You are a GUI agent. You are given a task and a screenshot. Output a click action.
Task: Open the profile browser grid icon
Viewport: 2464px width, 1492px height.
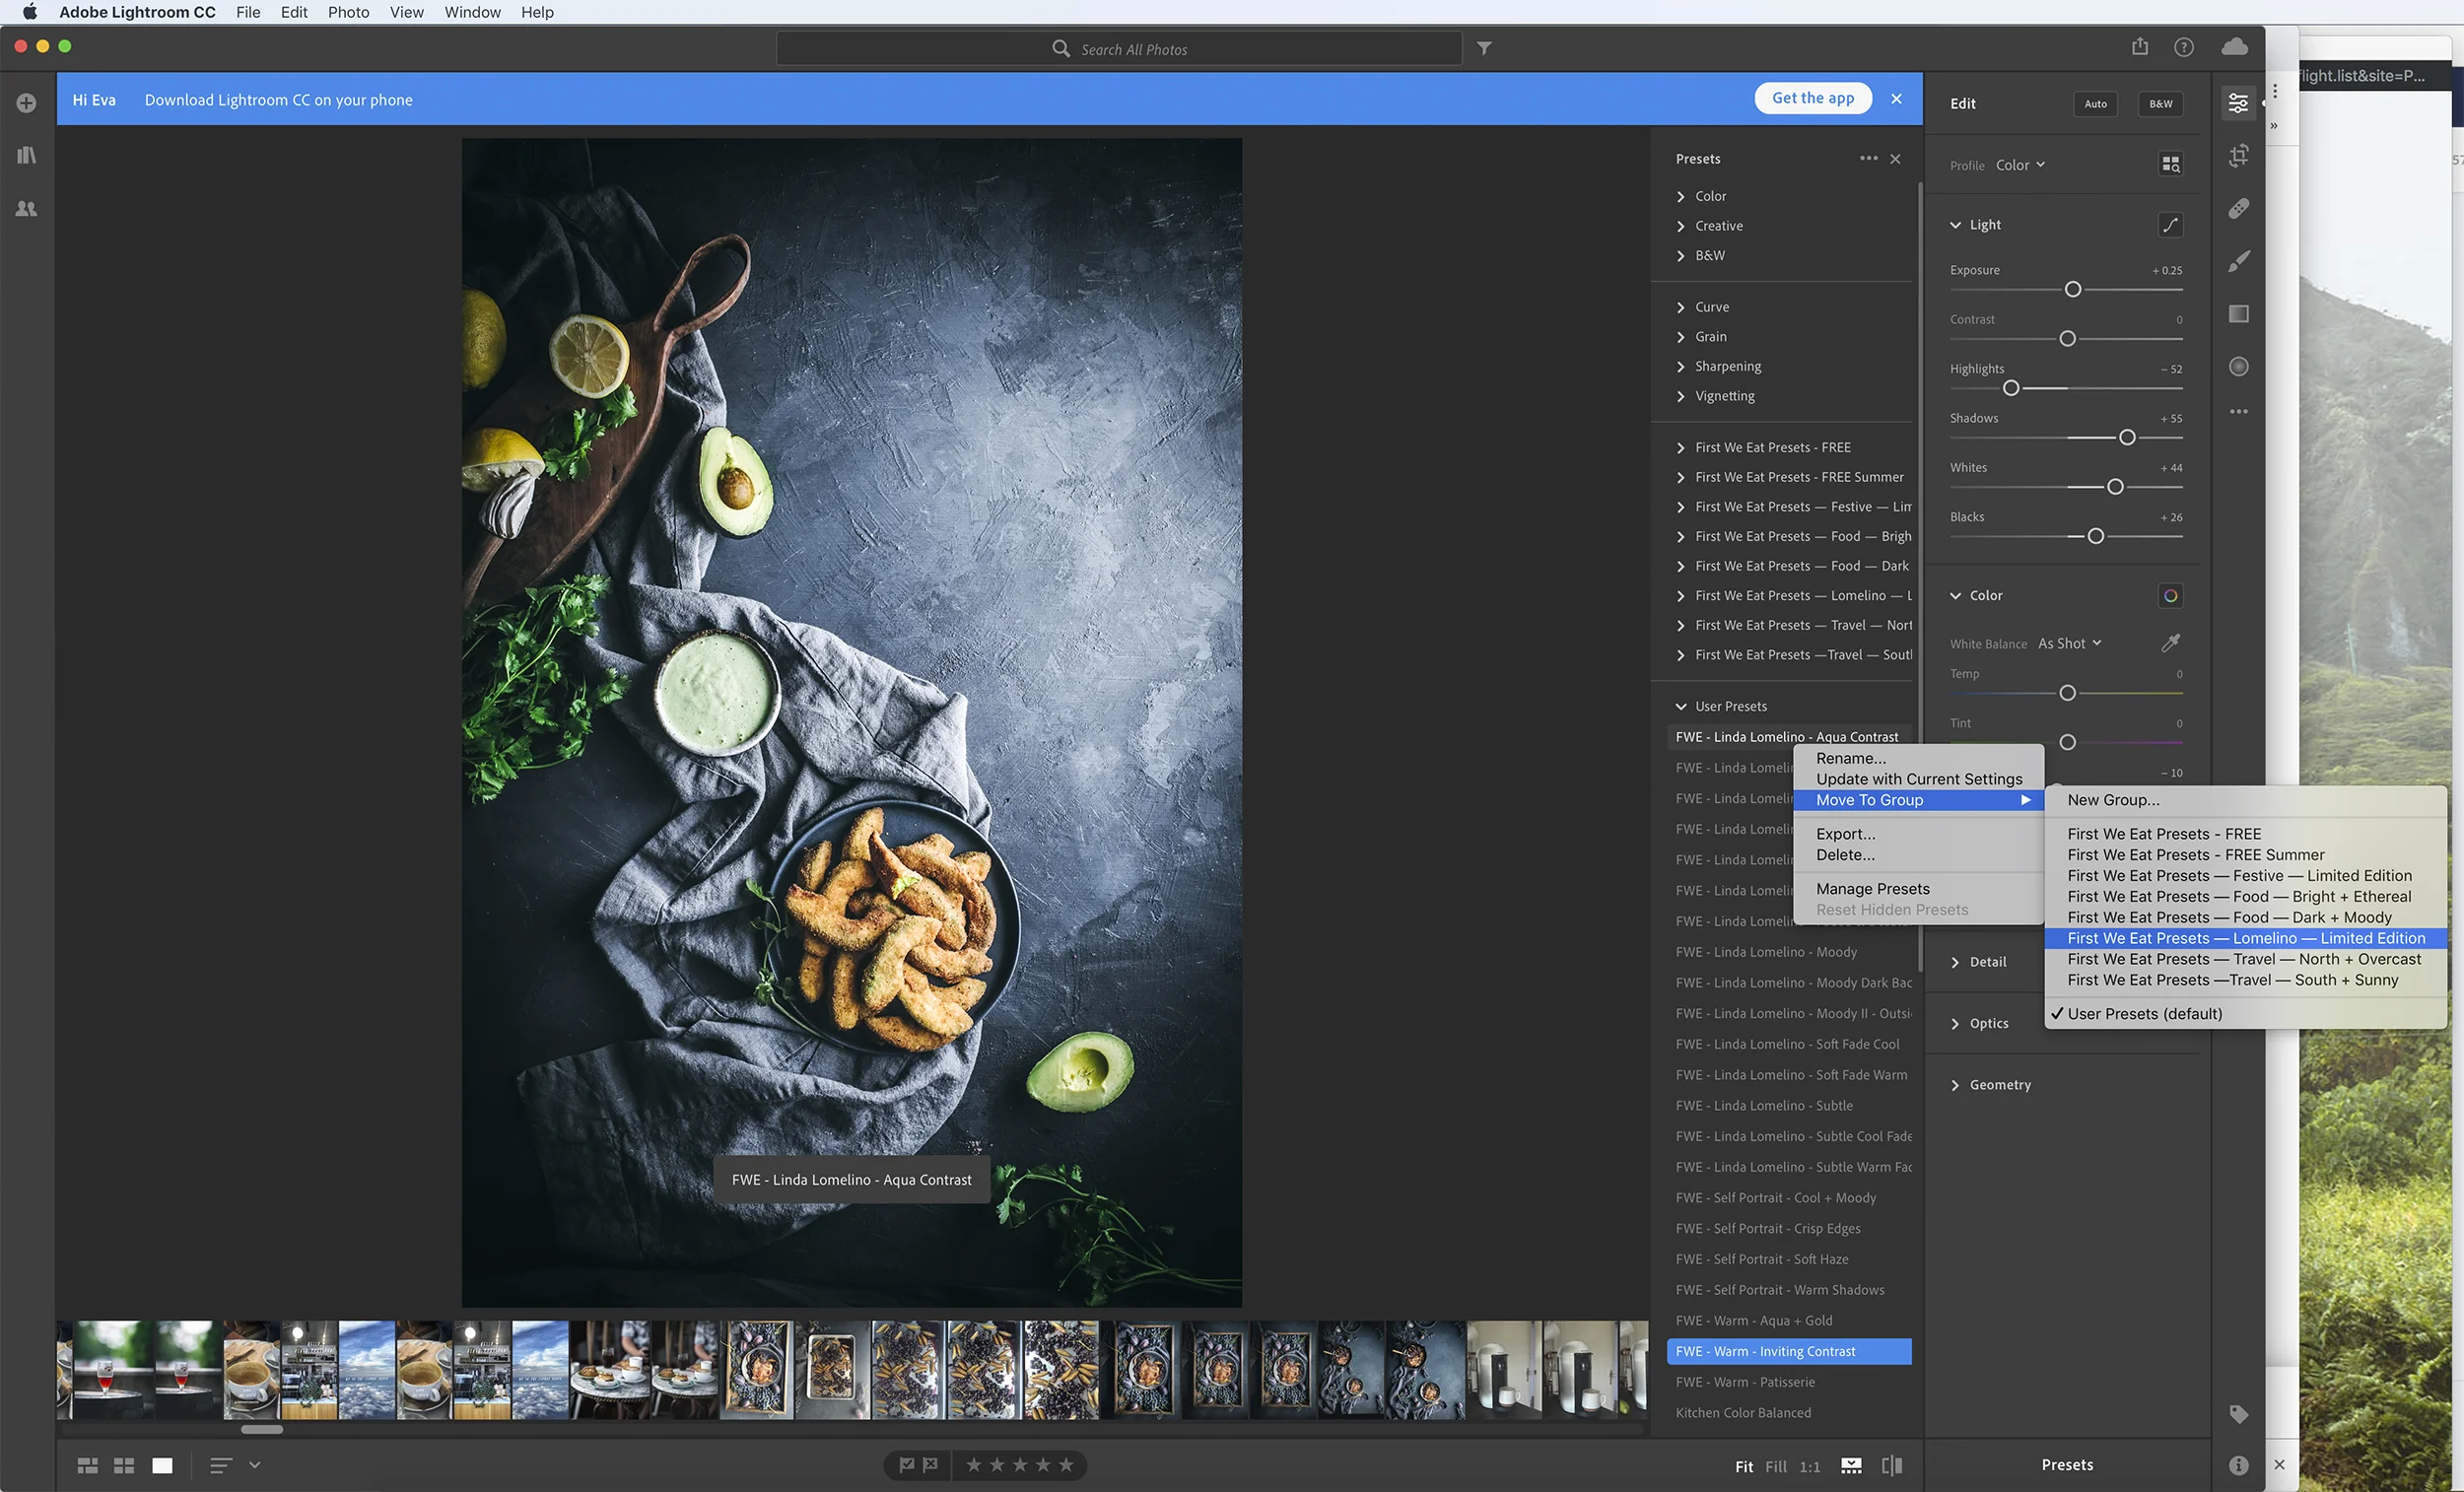[x=2170, y=165]
